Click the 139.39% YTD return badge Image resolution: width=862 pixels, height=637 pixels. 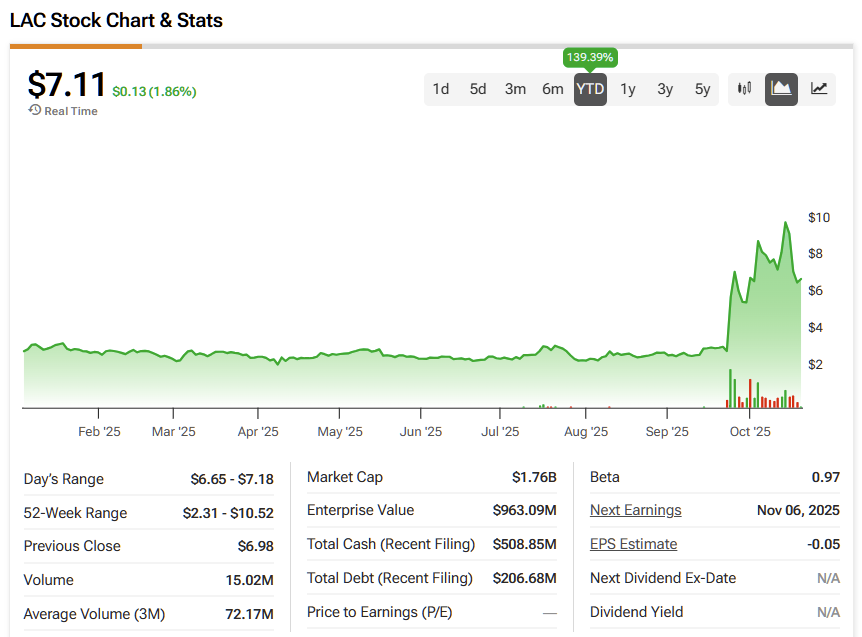coord(590,57)
